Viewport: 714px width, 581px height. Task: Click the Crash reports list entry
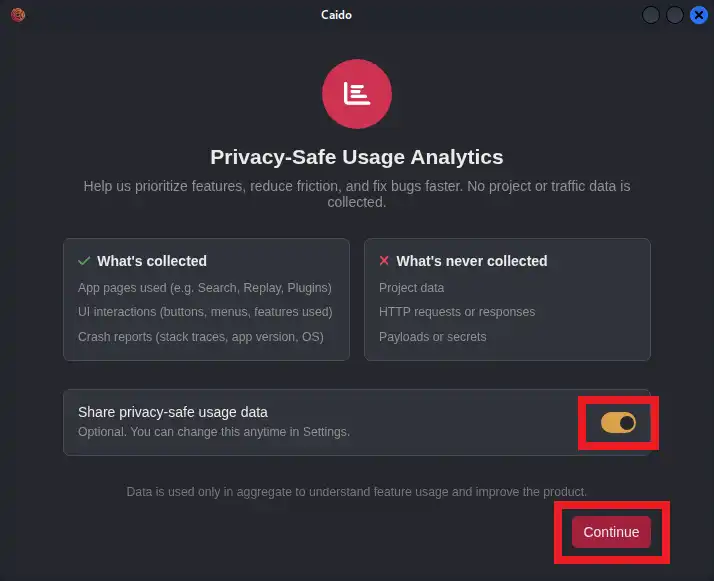click(x=201, y=337)
